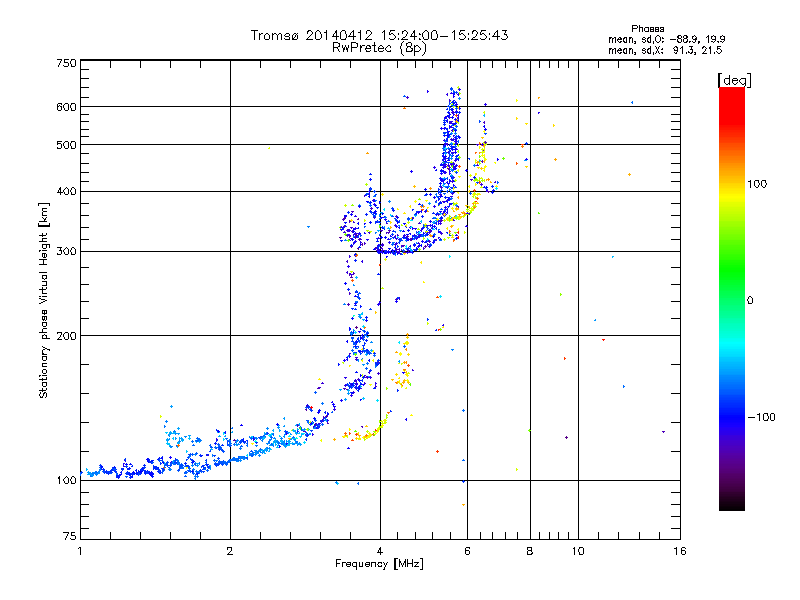This screenshot has height=600, width=800.
Task: Click the height-axis tick label '100' on the left
Action: click(66, 481)
